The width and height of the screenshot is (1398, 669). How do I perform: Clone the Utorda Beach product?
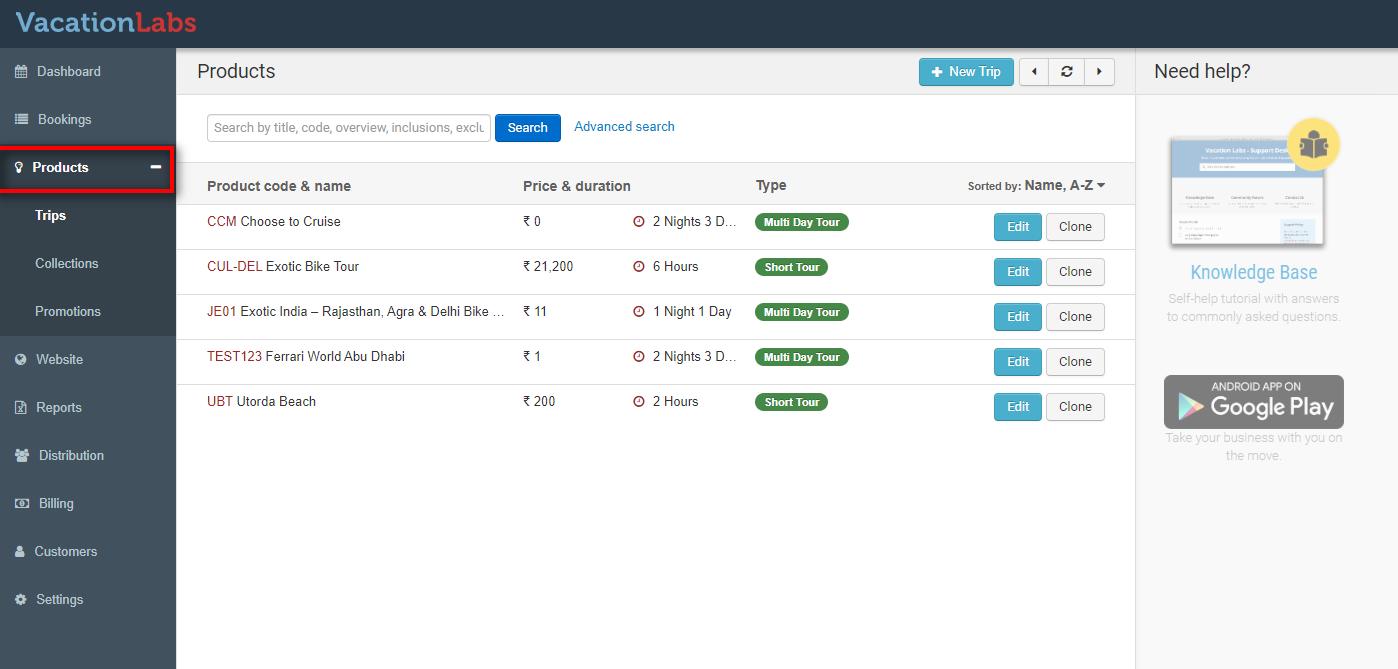click(x=1075, y=407)
